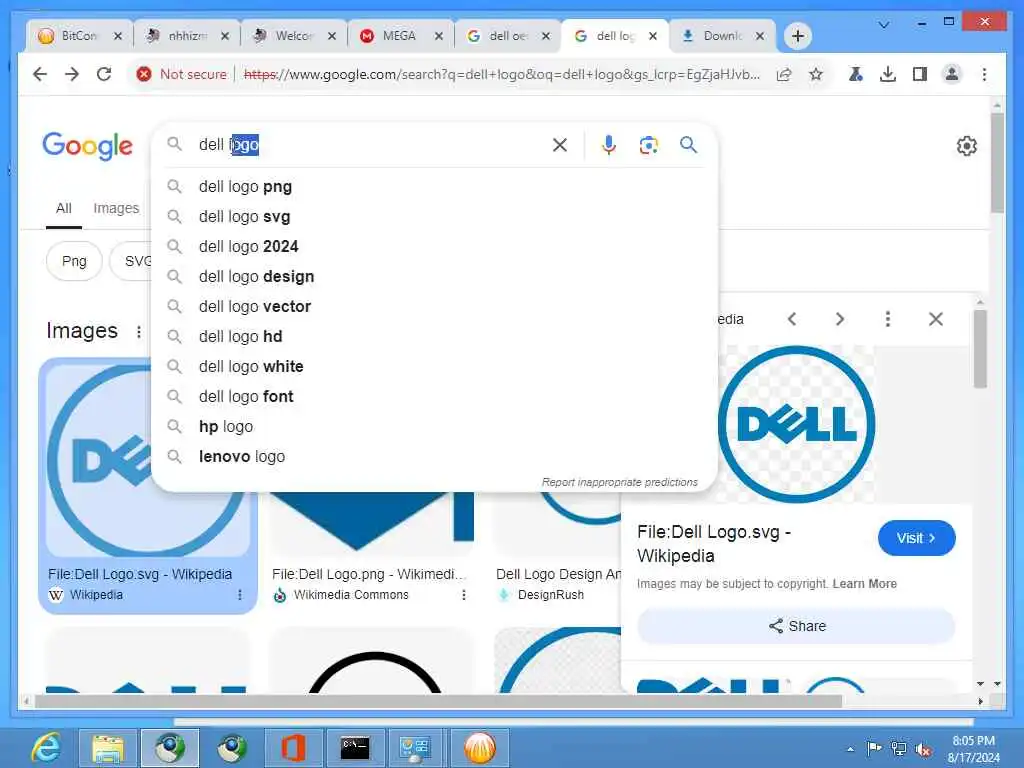The height and width of the screenshot is (768, 1024).
Task: Open Internet Explorer from the taskbar
Action: point(46,748)
